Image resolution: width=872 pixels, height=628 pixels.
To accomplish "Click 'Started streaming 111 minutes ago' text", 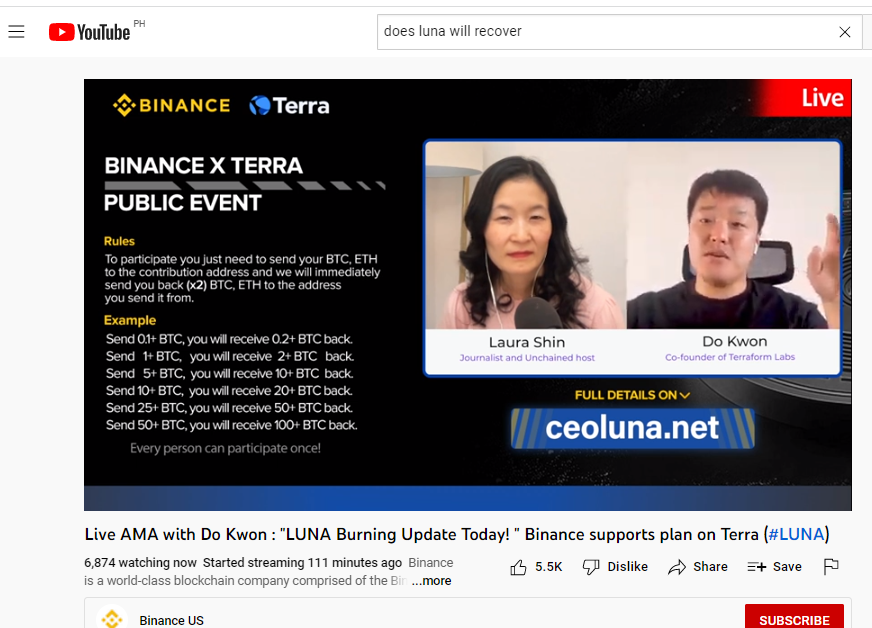I will pos(302,563).
